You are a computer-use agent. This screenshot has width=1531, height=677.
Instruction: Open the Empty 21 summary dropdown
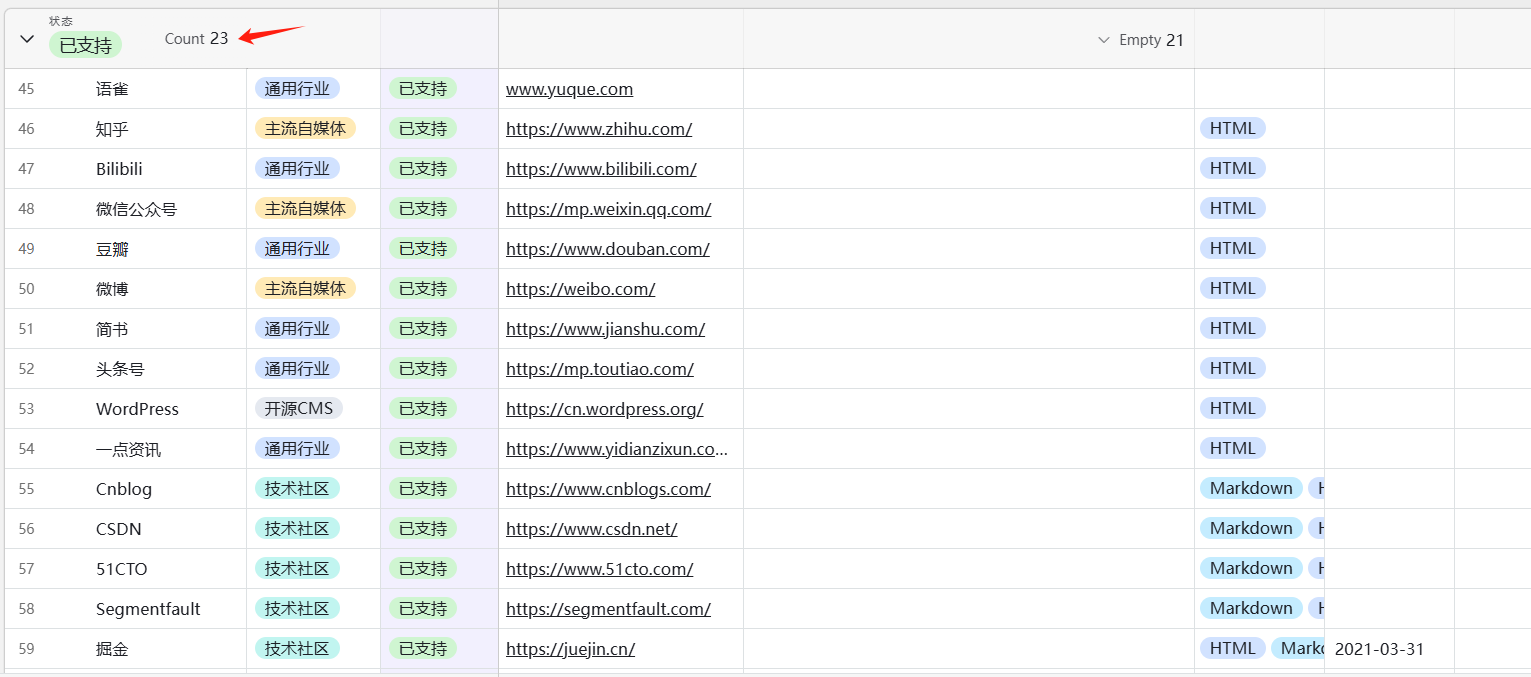point(1140,40)
